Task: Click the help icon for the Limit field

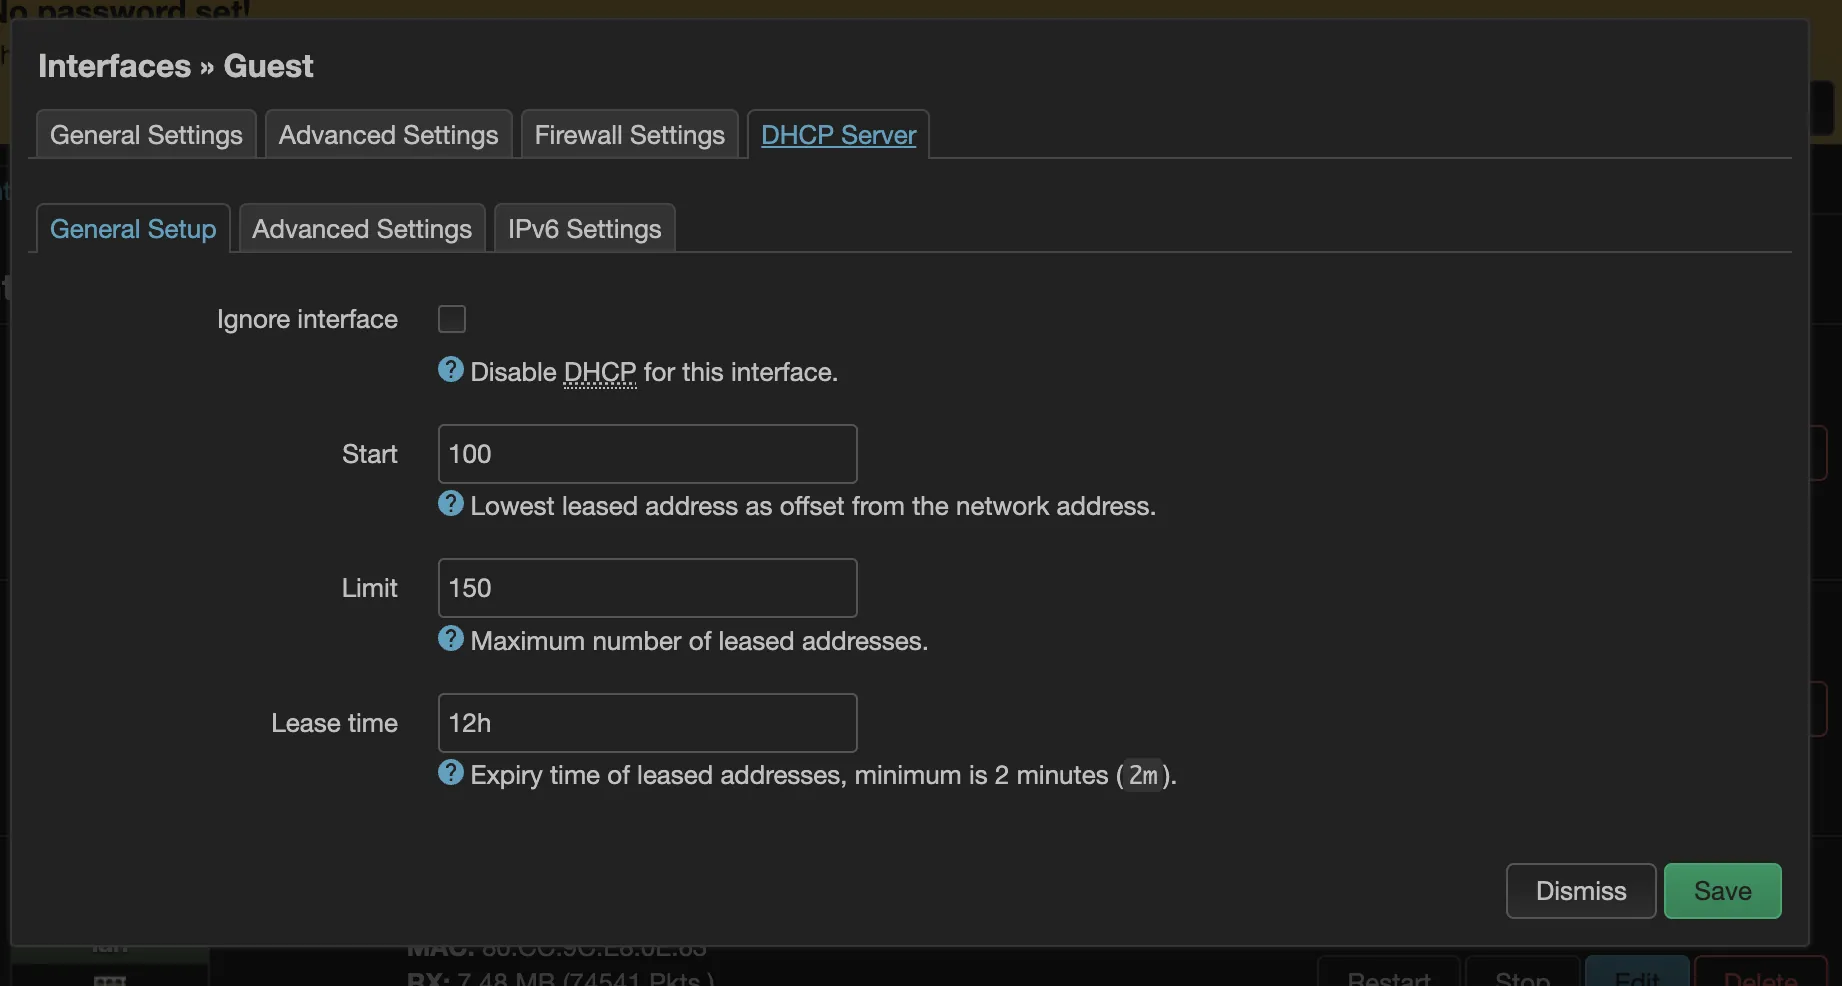Action: click(451, 639)
